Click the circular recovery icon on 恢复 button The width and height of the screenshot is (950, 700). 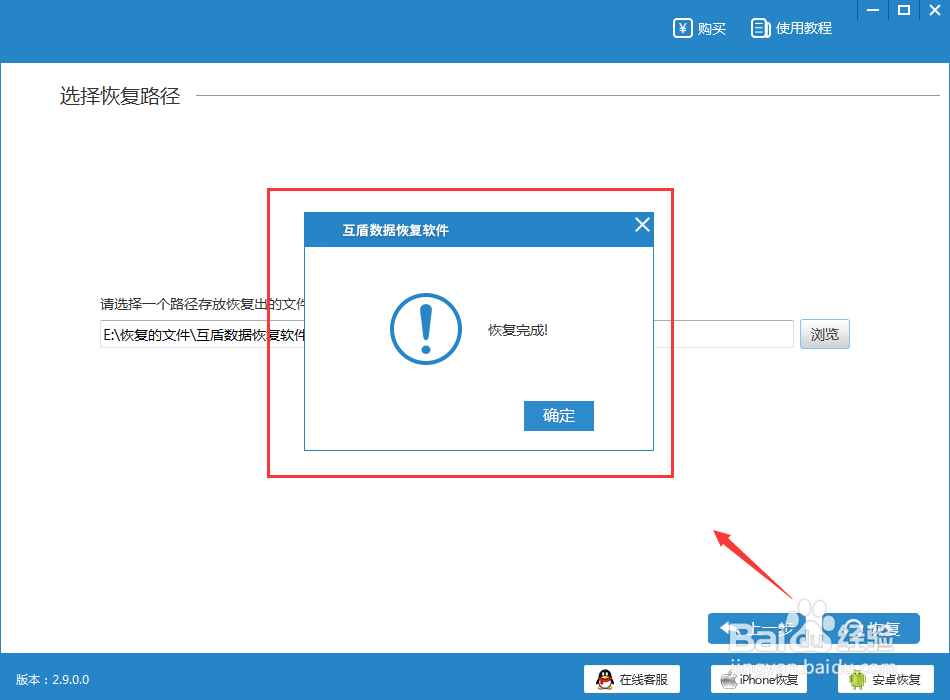(857, 627)
